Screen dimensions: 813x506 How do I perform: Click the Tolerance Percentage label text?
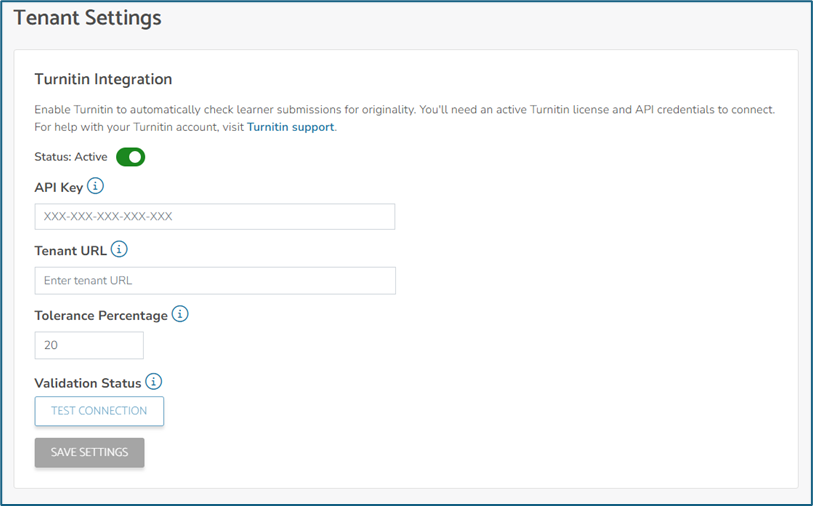click(101, 315)
